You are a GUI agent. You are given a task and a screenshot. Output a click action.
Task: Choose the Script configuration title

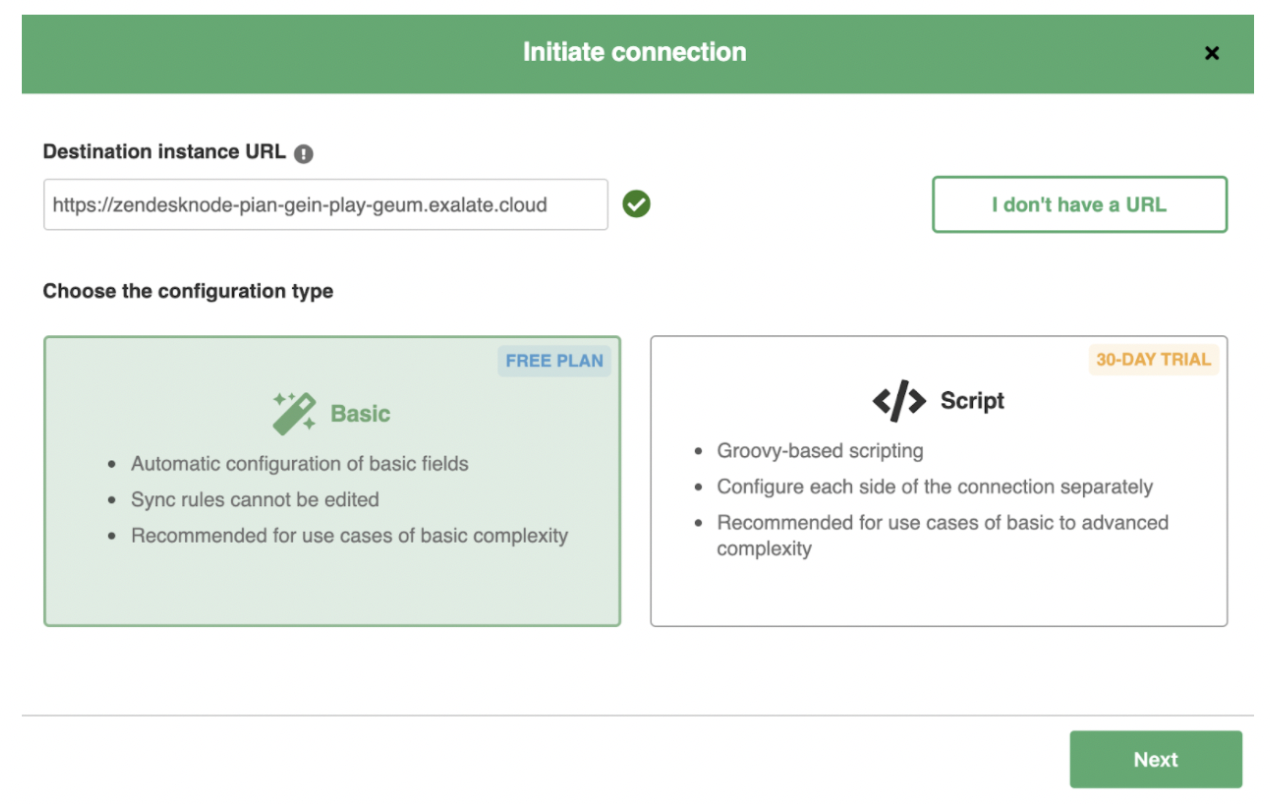click(x=972, y=401)
